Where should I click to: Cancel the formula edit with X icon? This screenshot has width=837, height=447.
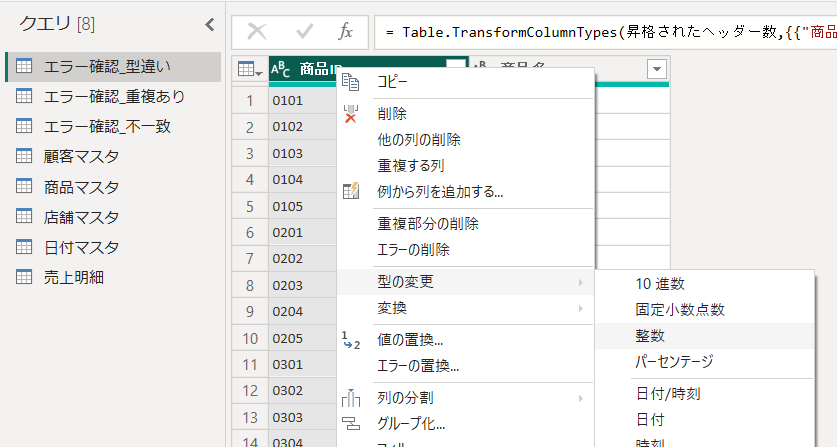click(257, 32)
